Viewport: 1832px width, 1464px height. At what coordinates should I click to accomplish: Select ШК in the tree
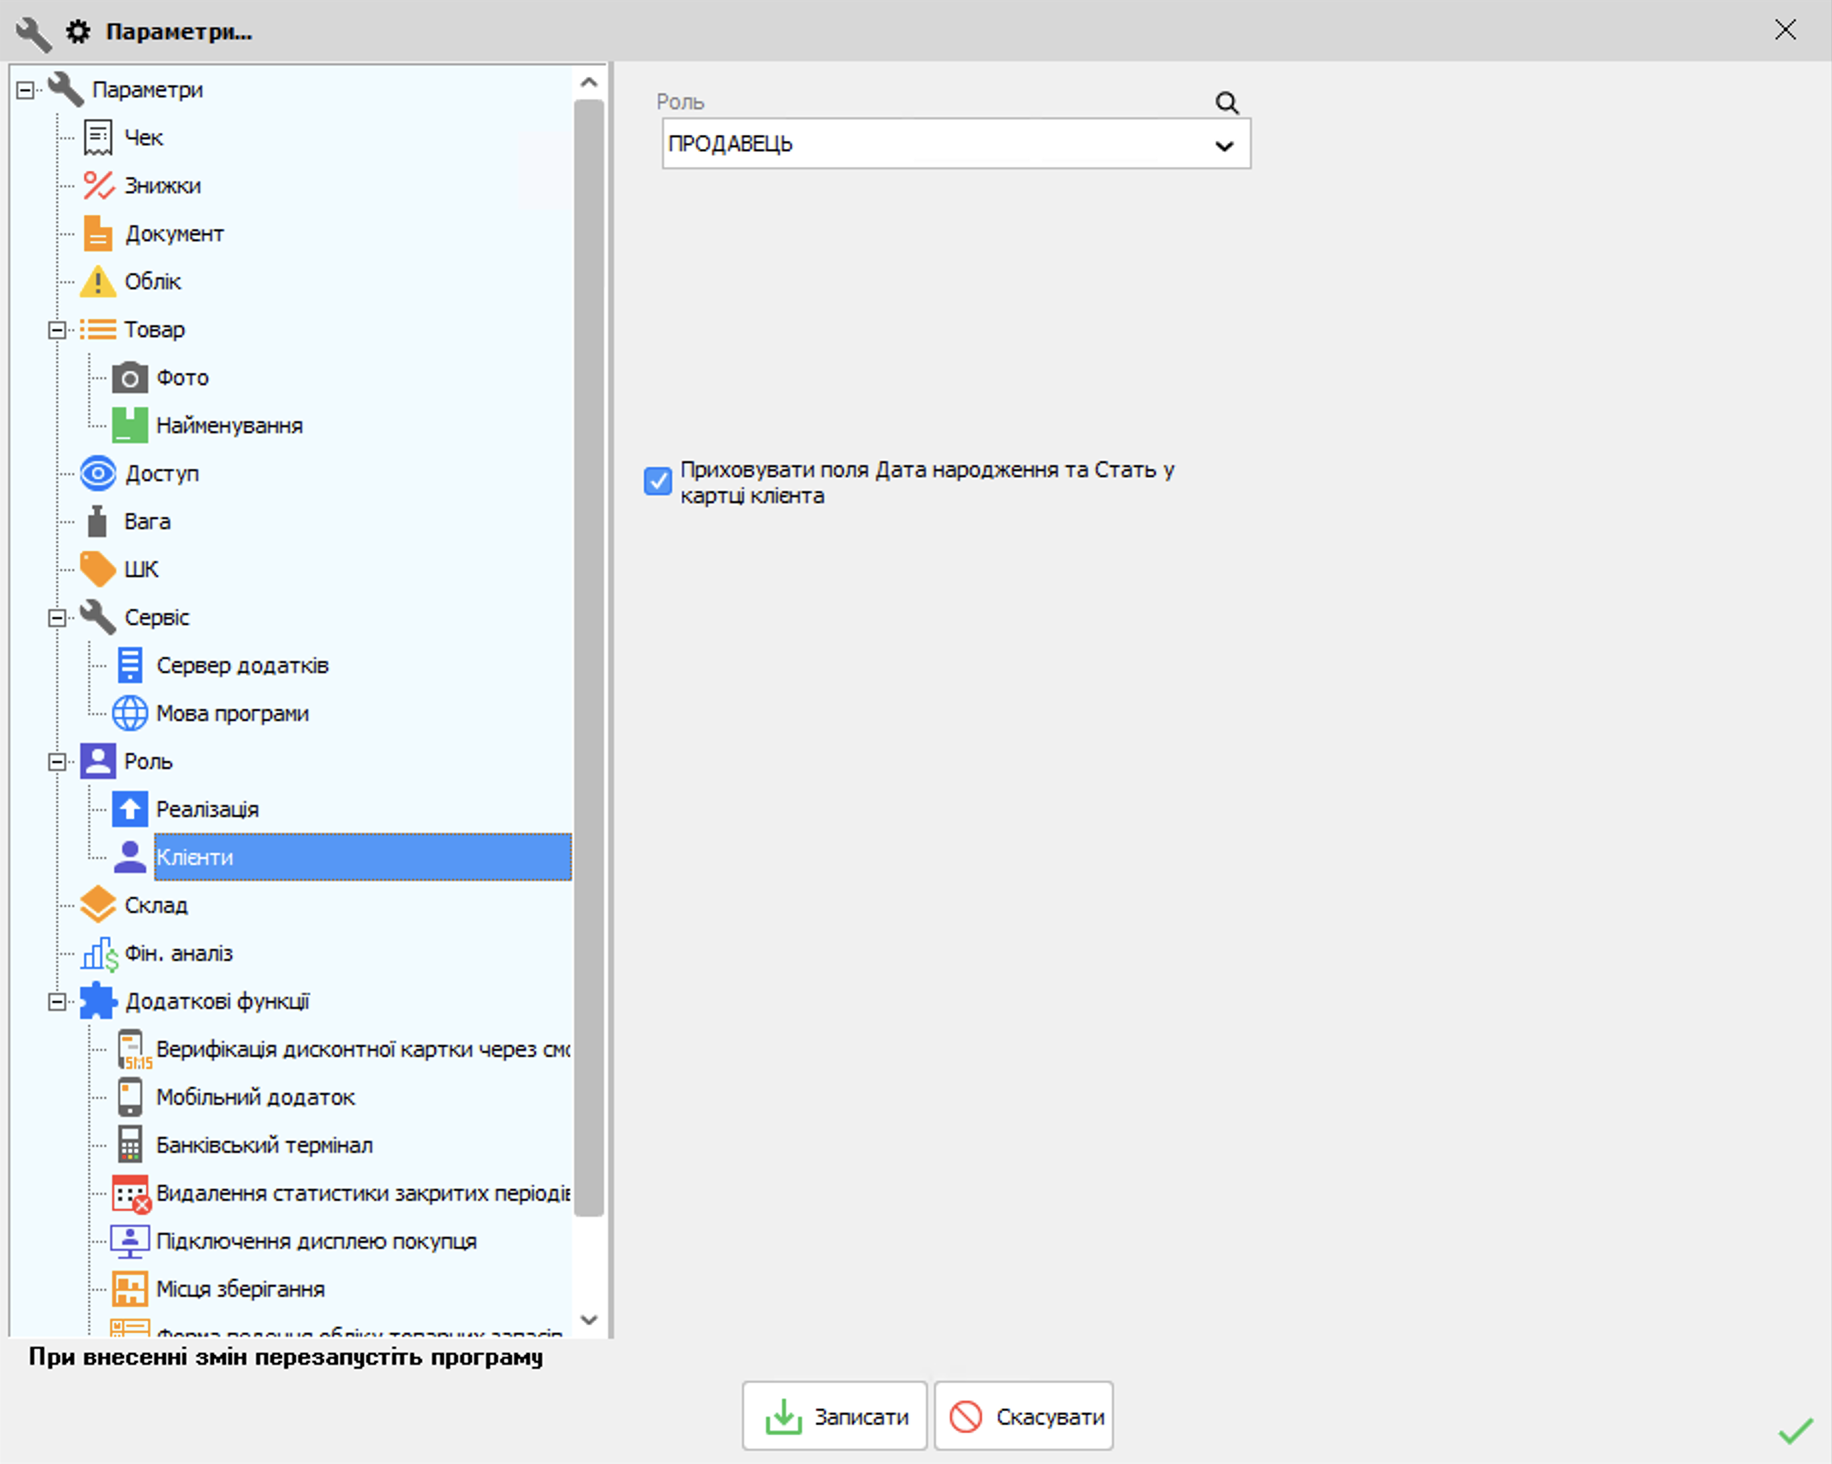[x=141, y=570]
